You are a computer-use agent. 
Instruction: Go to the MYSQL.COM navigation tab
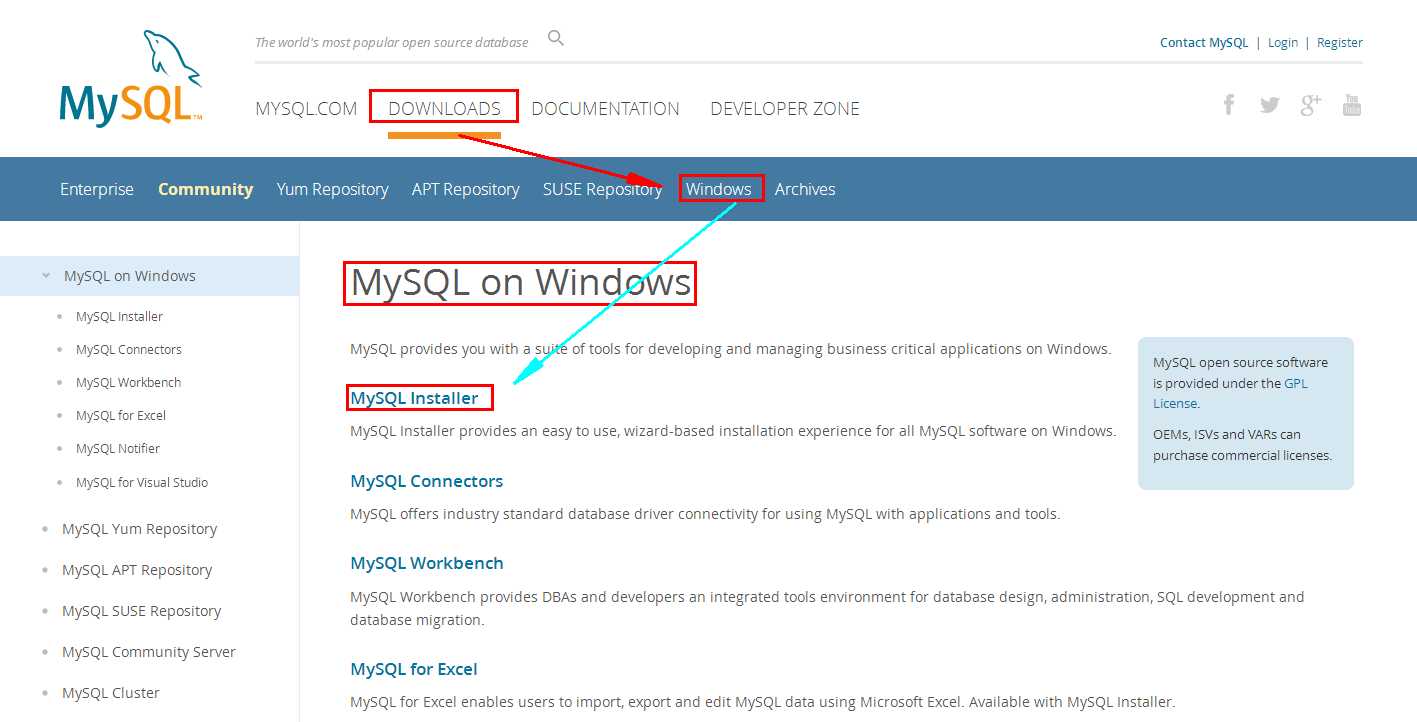[306, 109]
